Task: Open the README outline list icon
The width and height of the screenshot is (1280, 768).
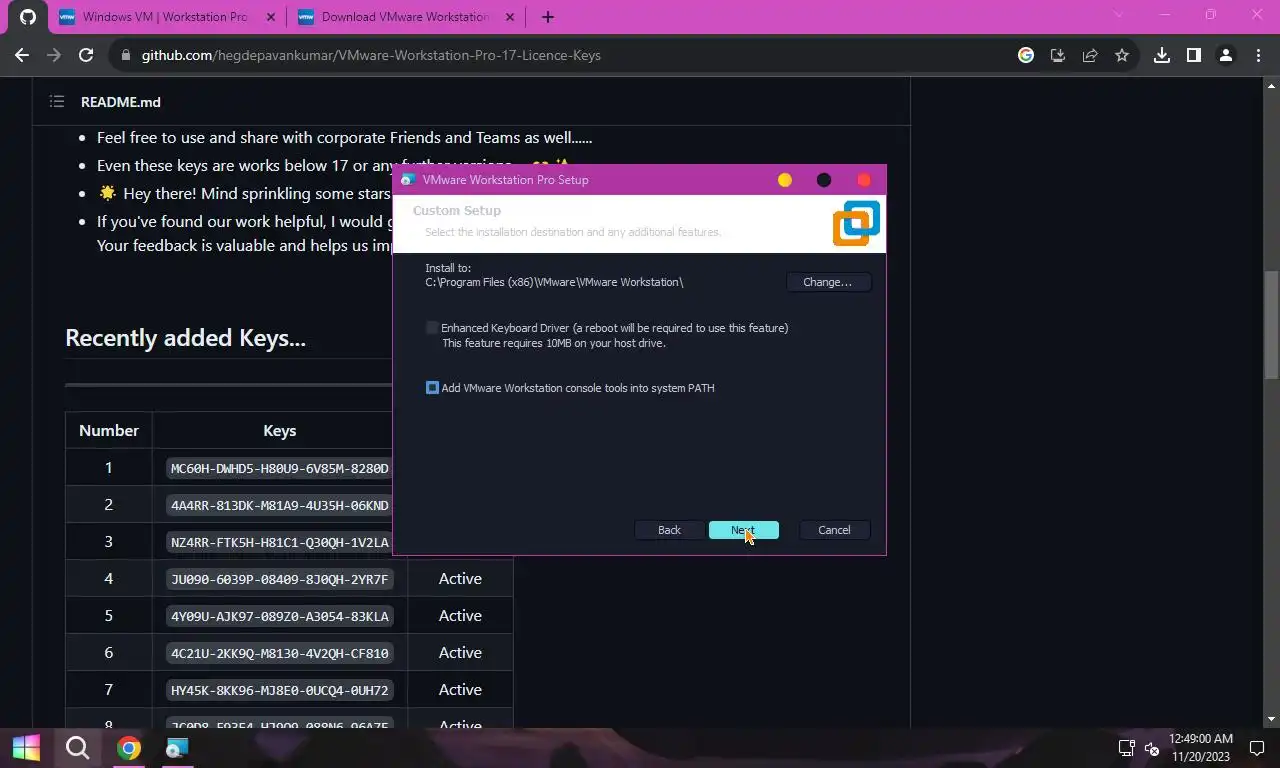Action: point(57,101)
